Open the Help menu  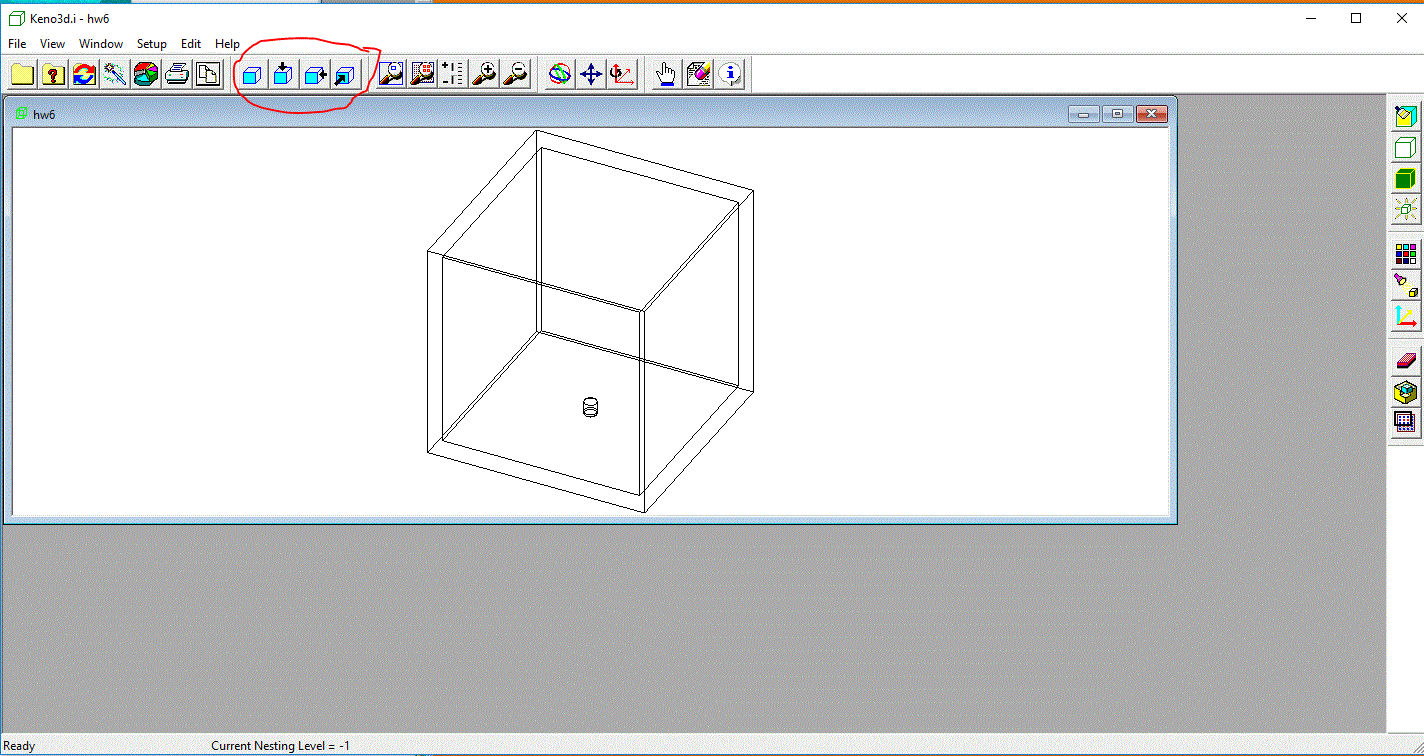pos(227,44)
